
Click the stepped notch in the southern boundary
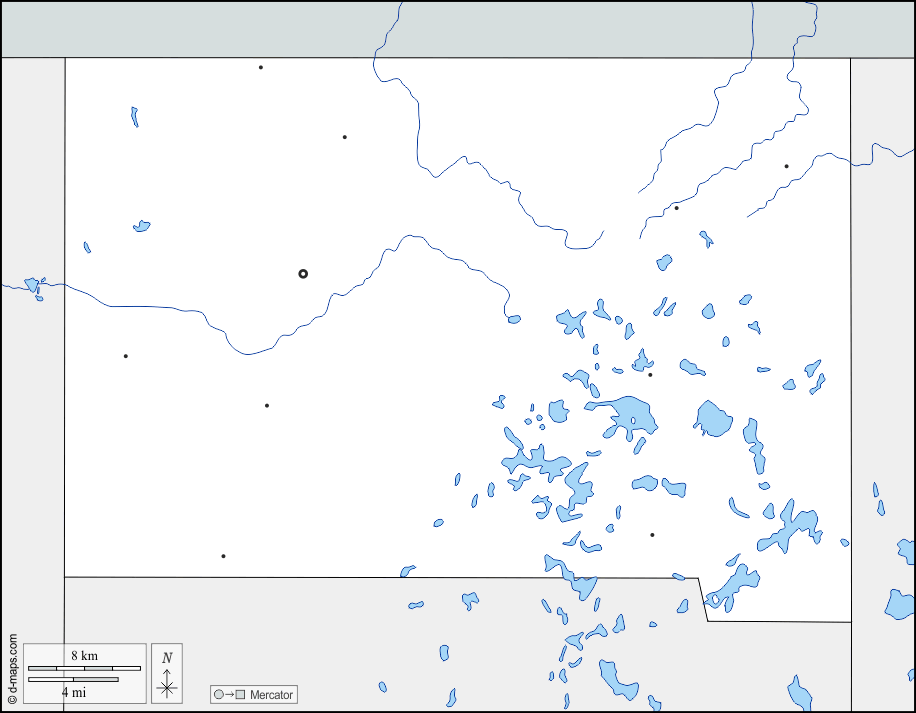702,598
